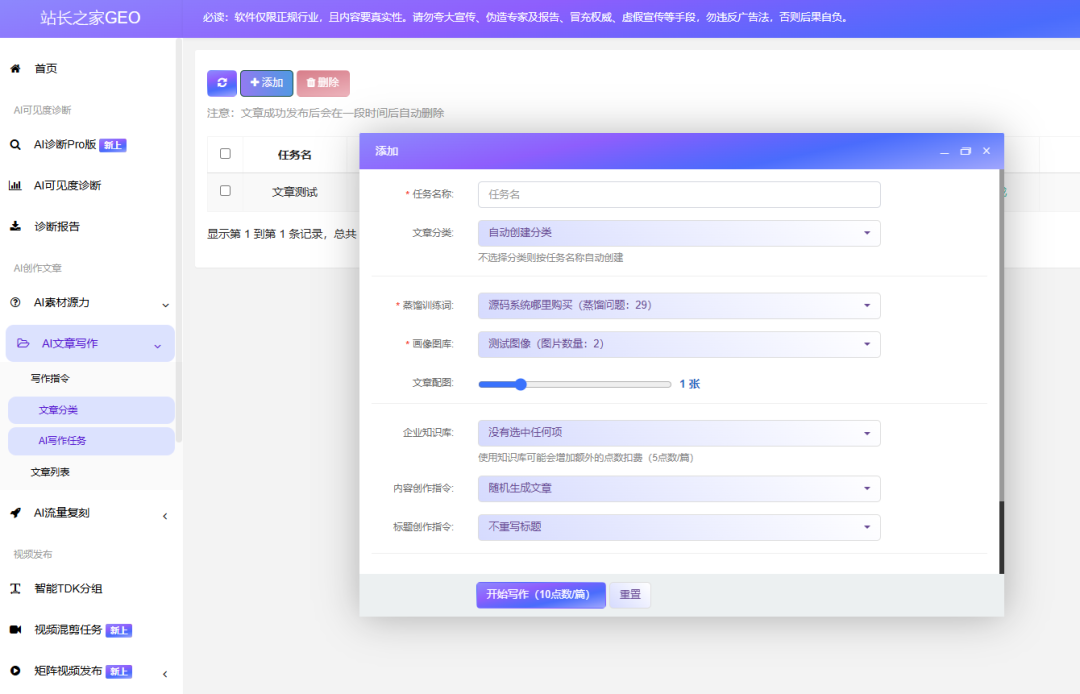Open the 写作指令 submenu item
Viewport: 1080px width, 694px height.
(x=50, y=379)
